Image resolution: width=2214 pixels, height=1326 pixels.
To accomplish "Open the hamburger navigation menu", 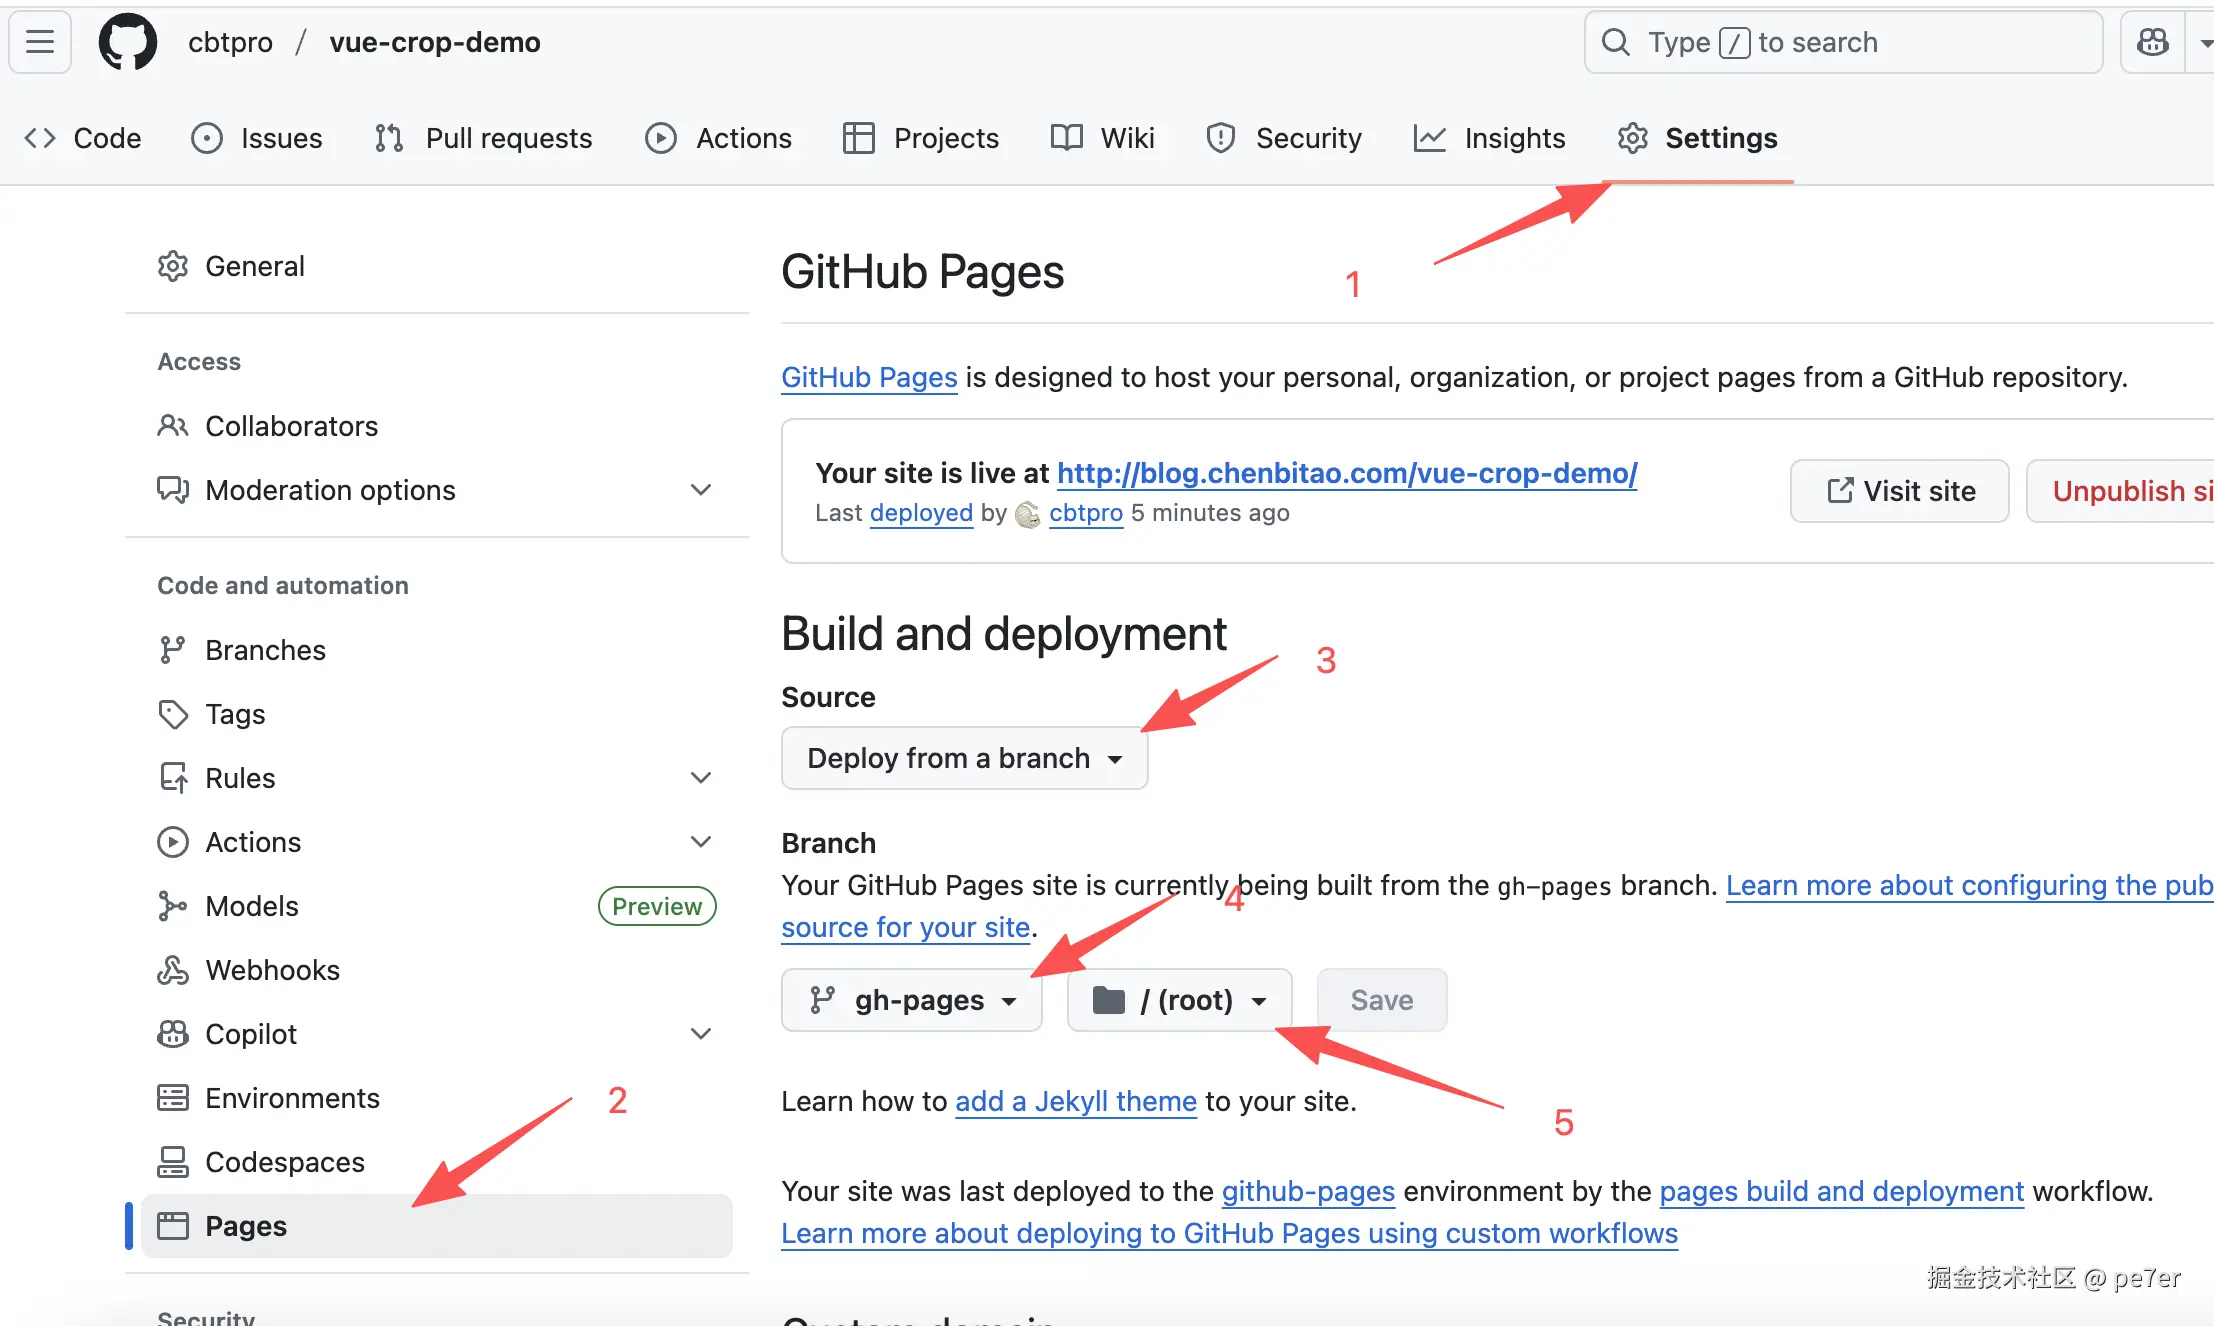I will (40, 42).
